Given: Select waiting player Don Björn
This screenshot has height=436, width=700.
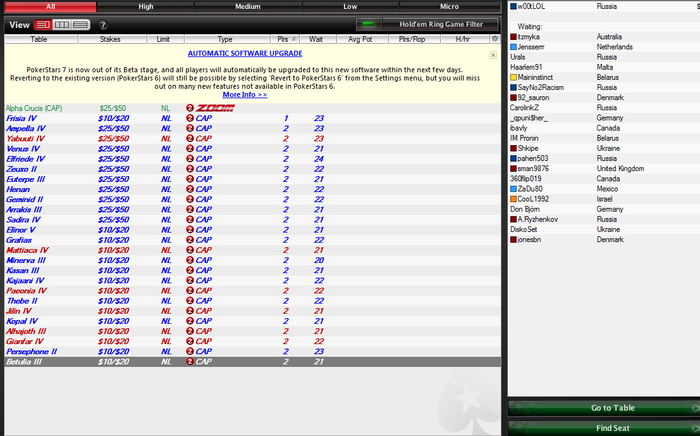Looking at the screenshot, I should coord(525,209).
